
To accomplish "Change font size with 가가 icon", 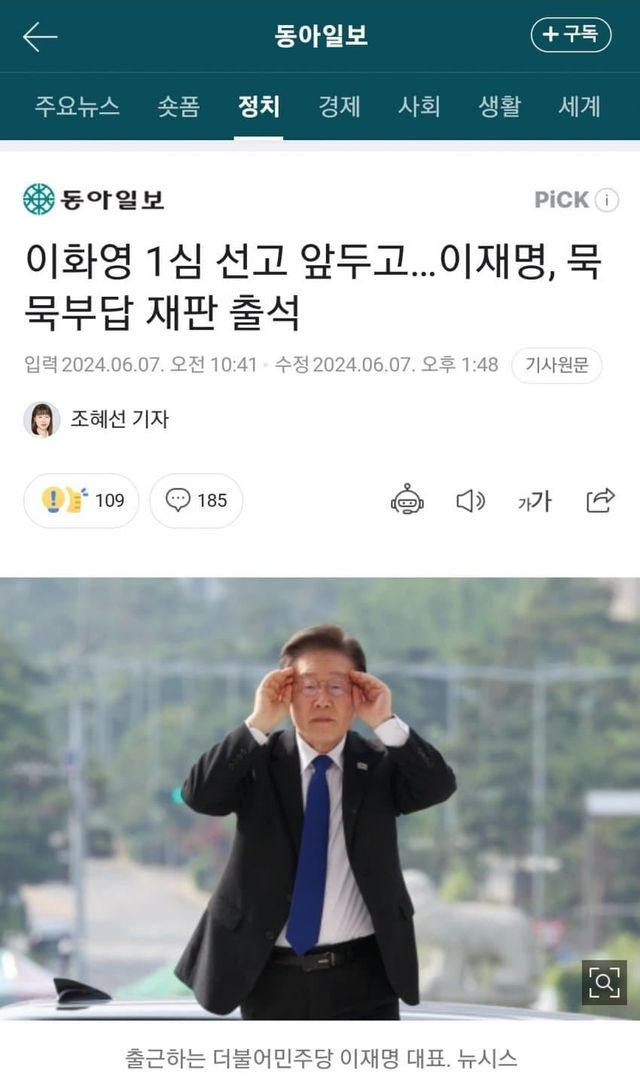I will [535, 501].
